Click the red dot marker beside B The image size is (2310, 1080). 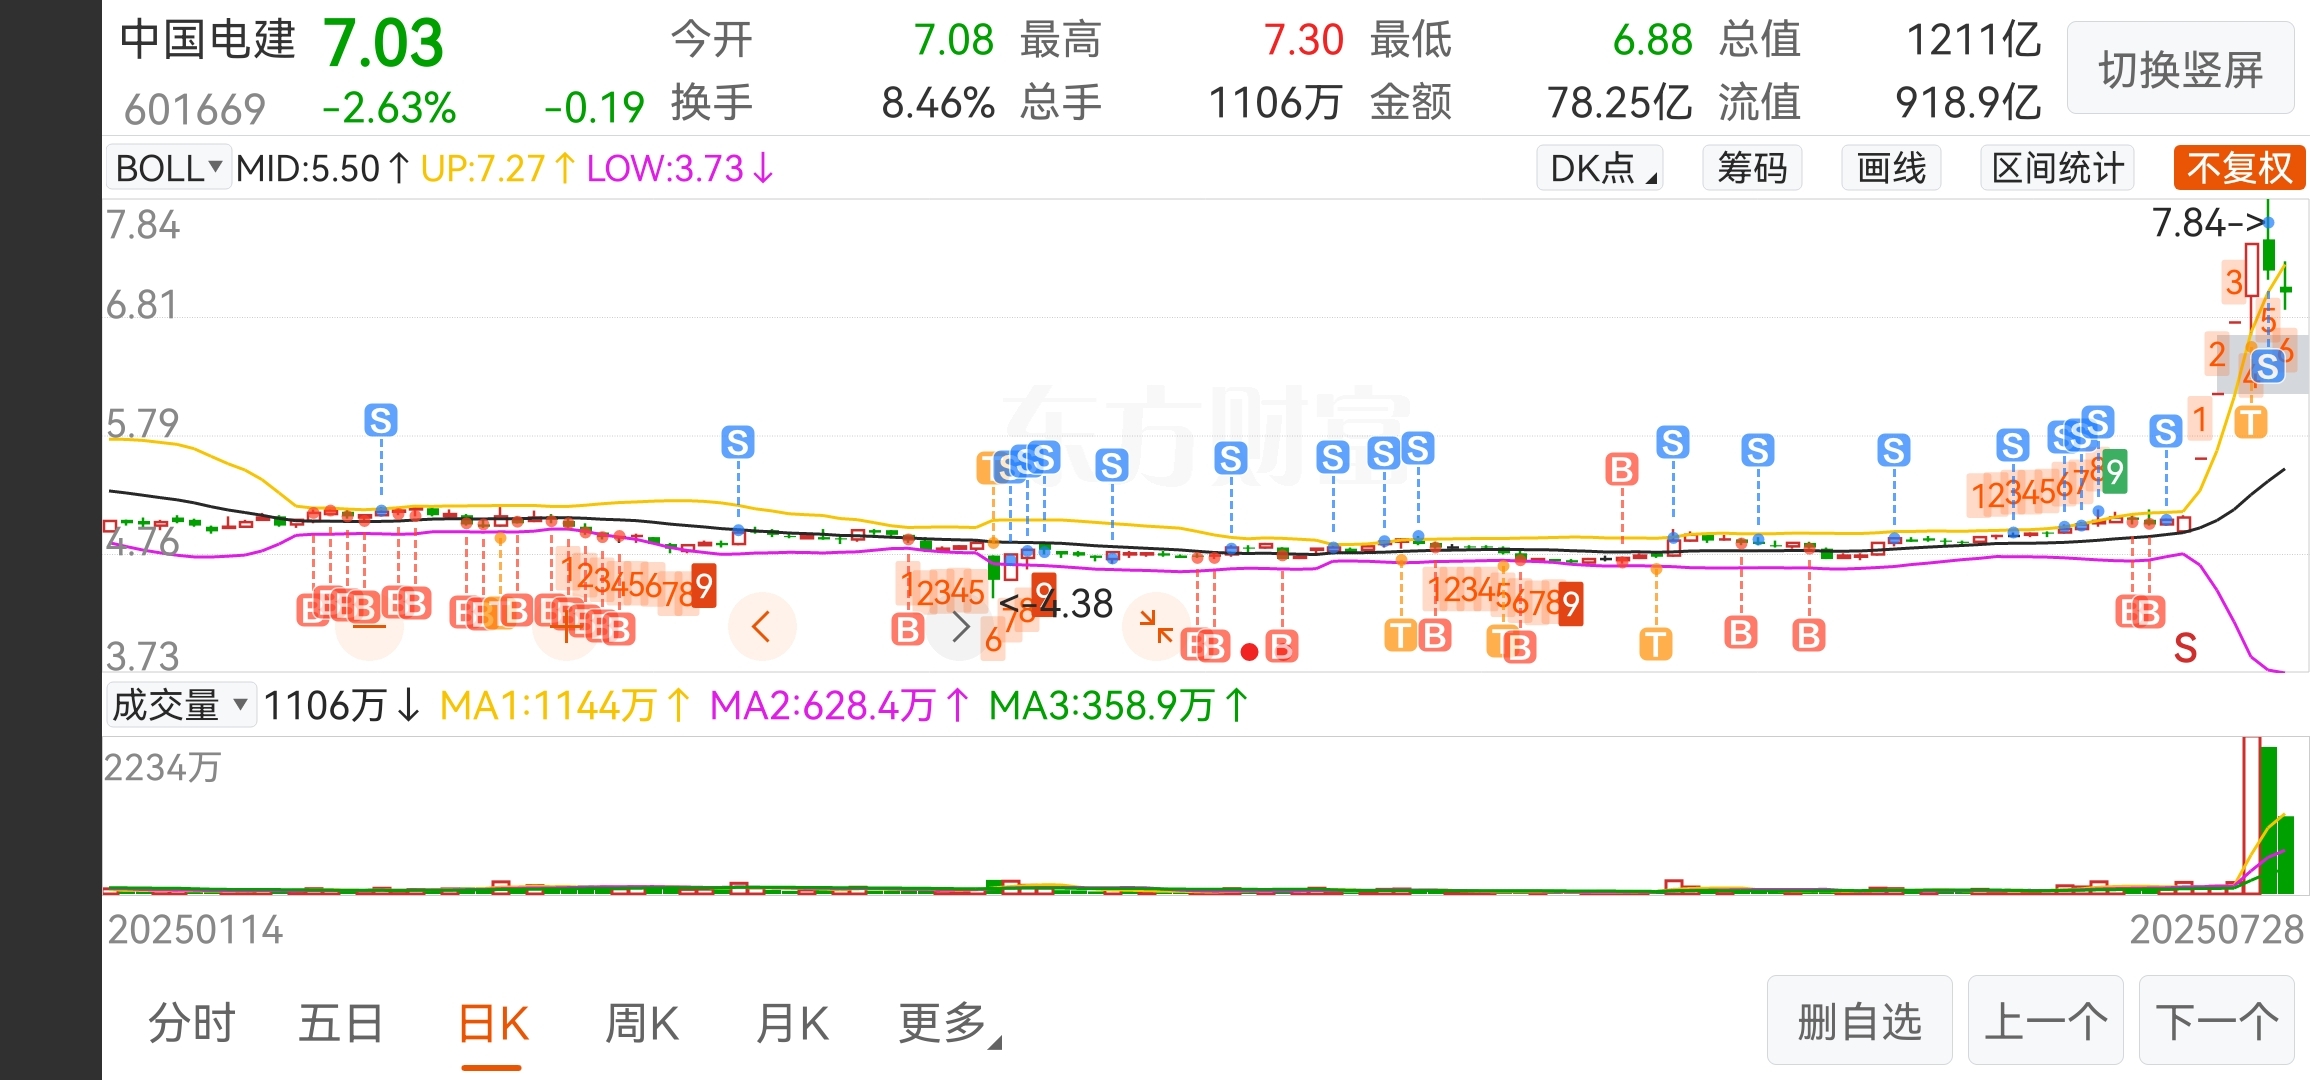point(1249,652)
